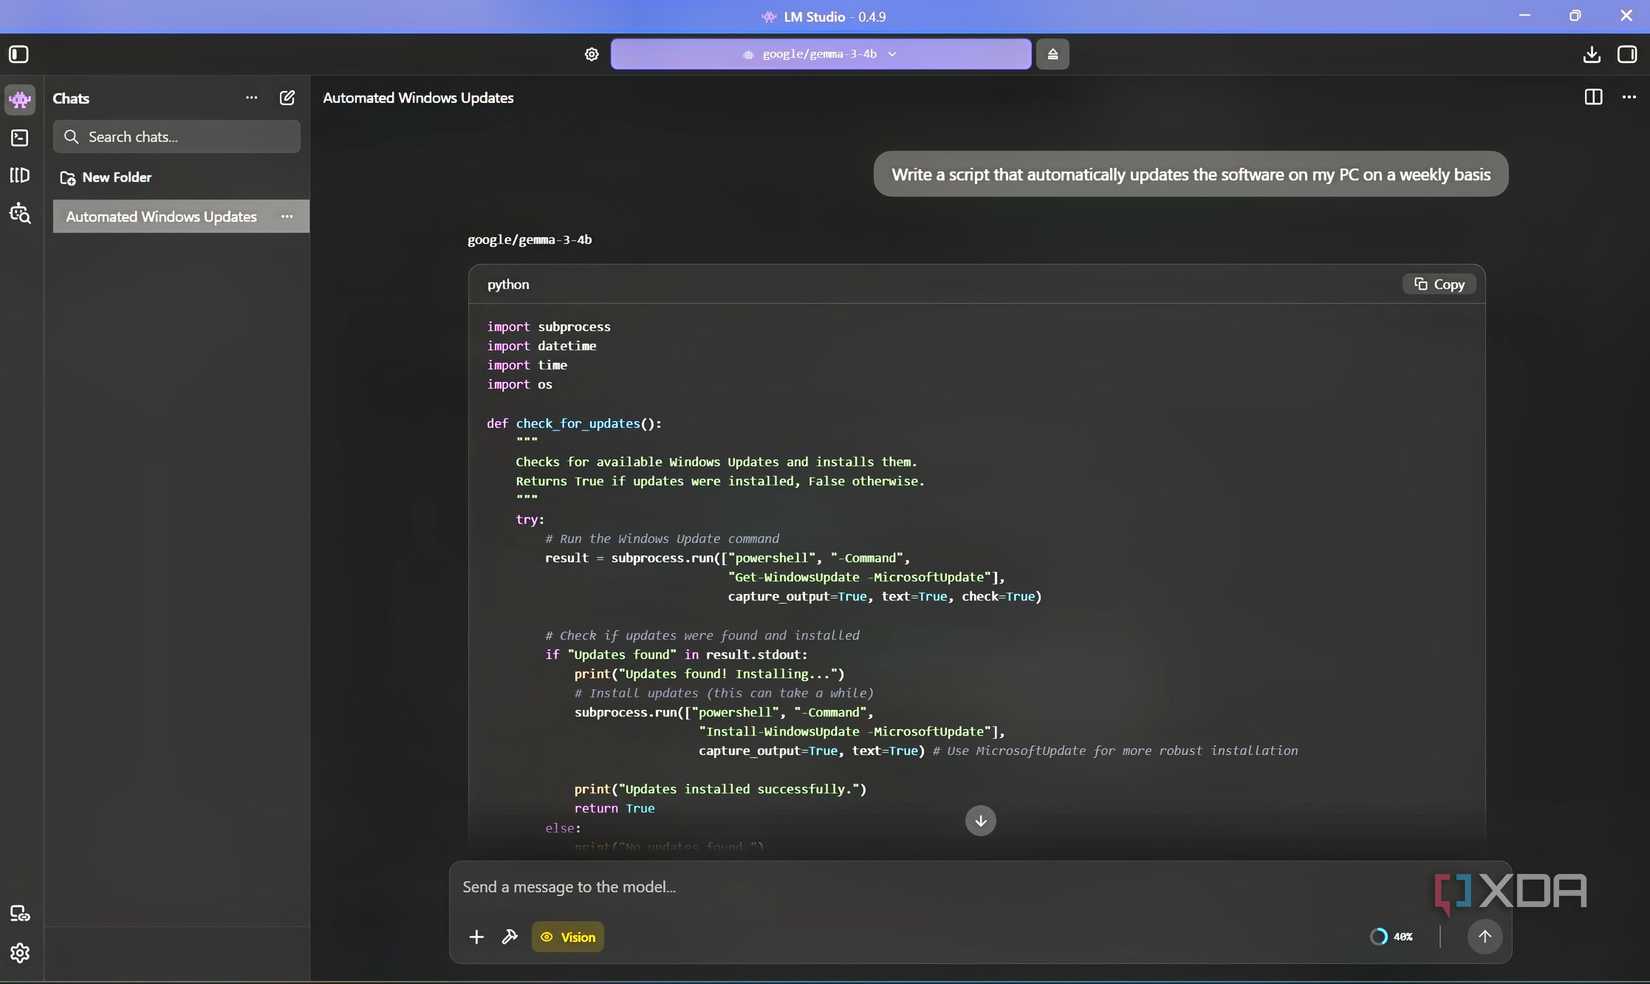
Task: Open the Chat view robot icon
Action: click(20, 99)
